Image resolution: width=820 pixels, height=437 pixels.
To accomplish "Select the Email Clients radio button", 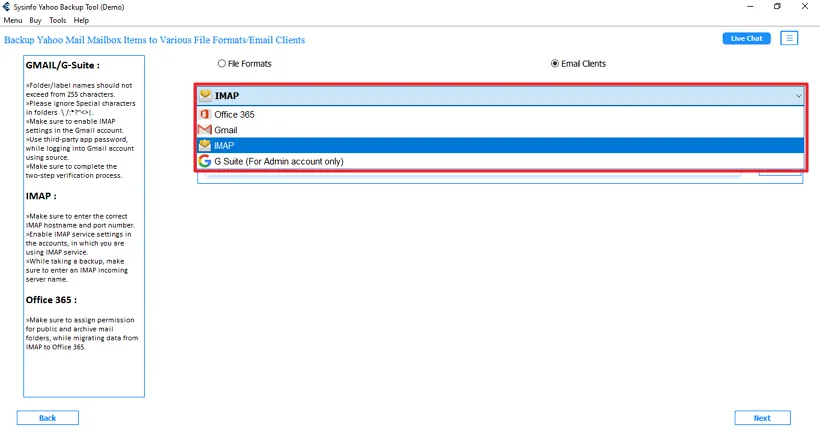I will tap(555, 63).
